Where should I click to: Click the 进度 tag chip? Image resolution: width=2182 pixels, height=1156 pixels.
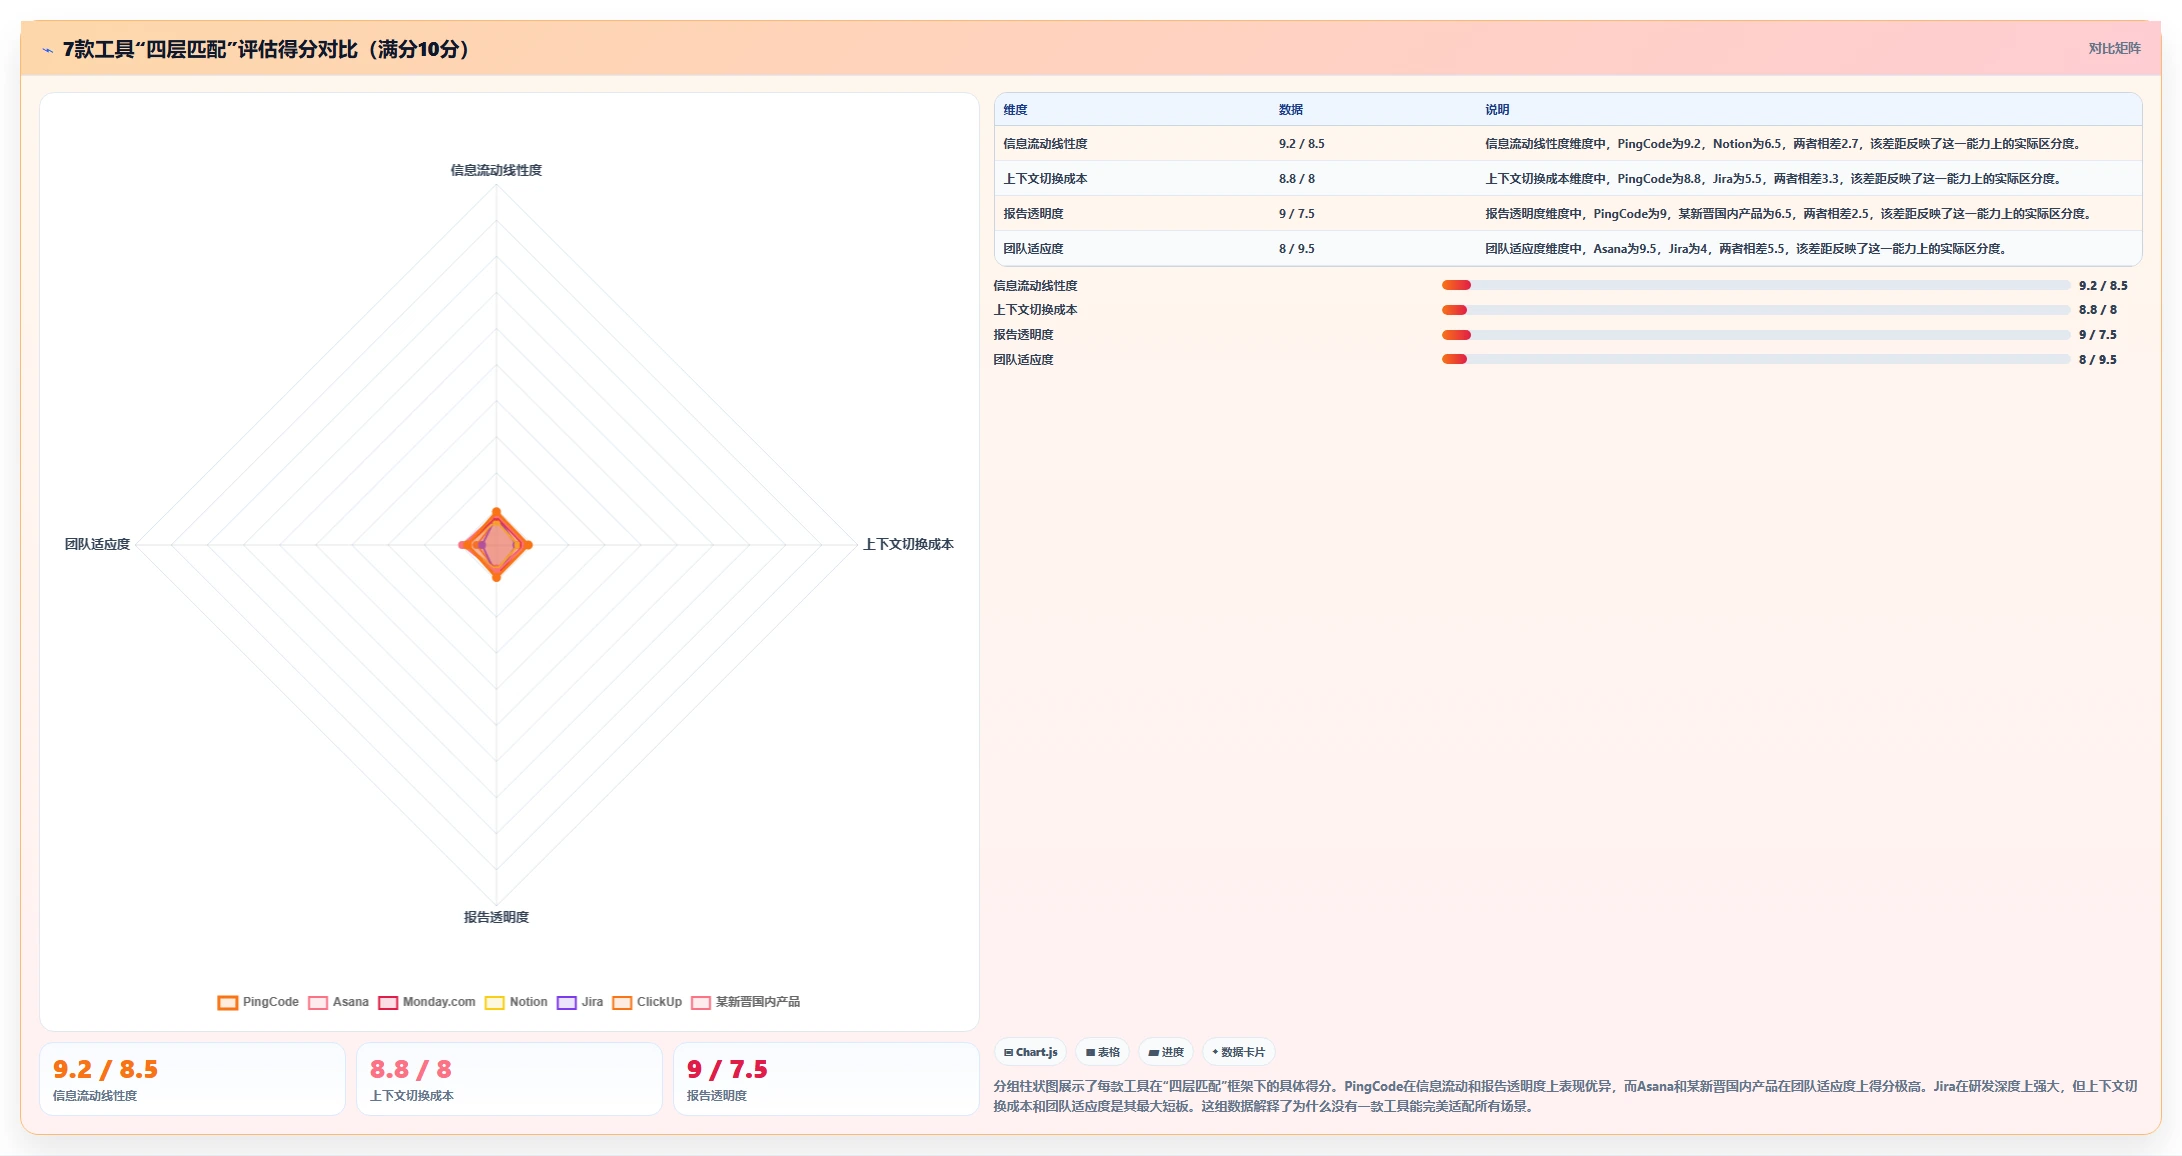click(x=1166, y=1052)
